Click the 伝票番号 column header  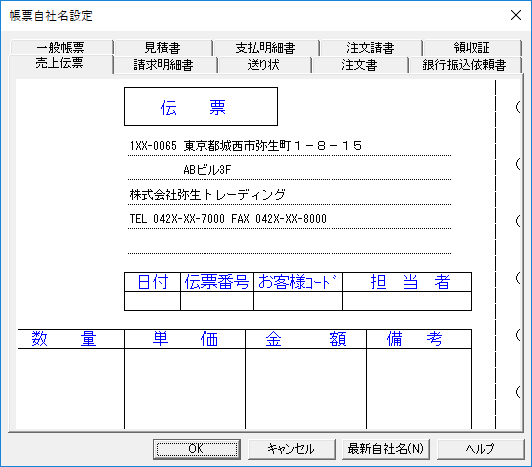[217, 282]
